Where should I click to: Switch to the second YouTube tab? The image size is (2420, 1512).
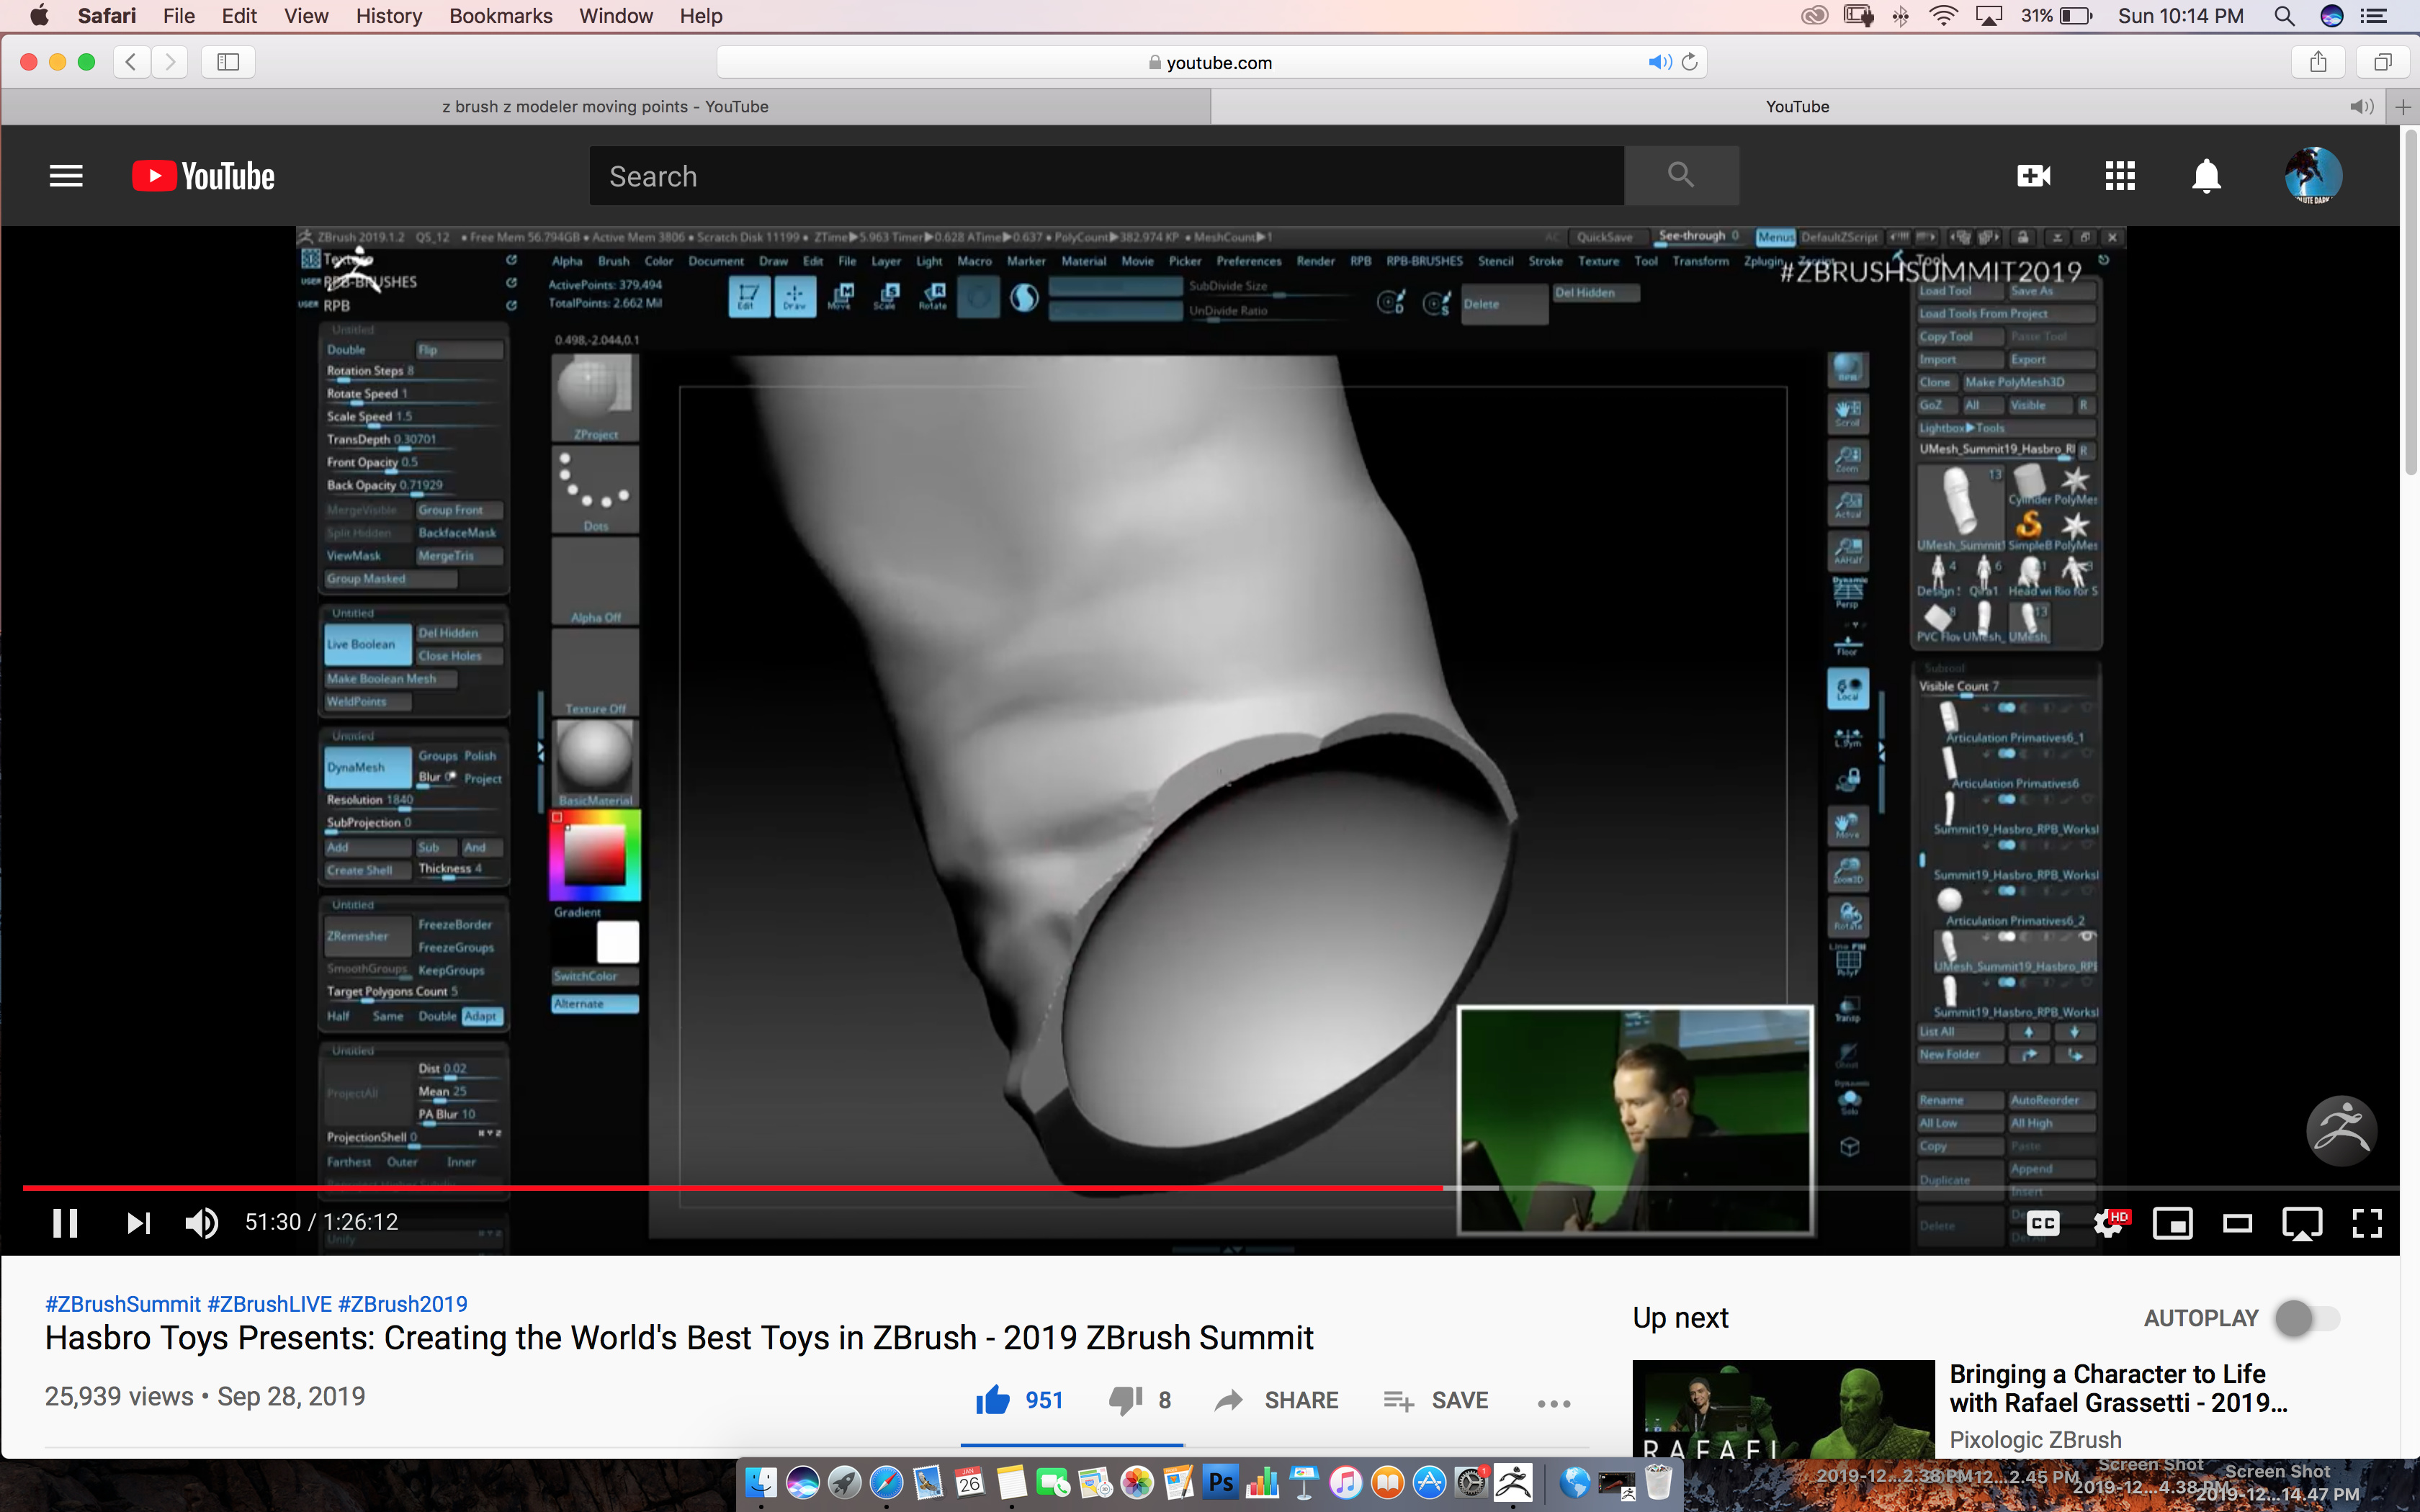(1796, 107)
